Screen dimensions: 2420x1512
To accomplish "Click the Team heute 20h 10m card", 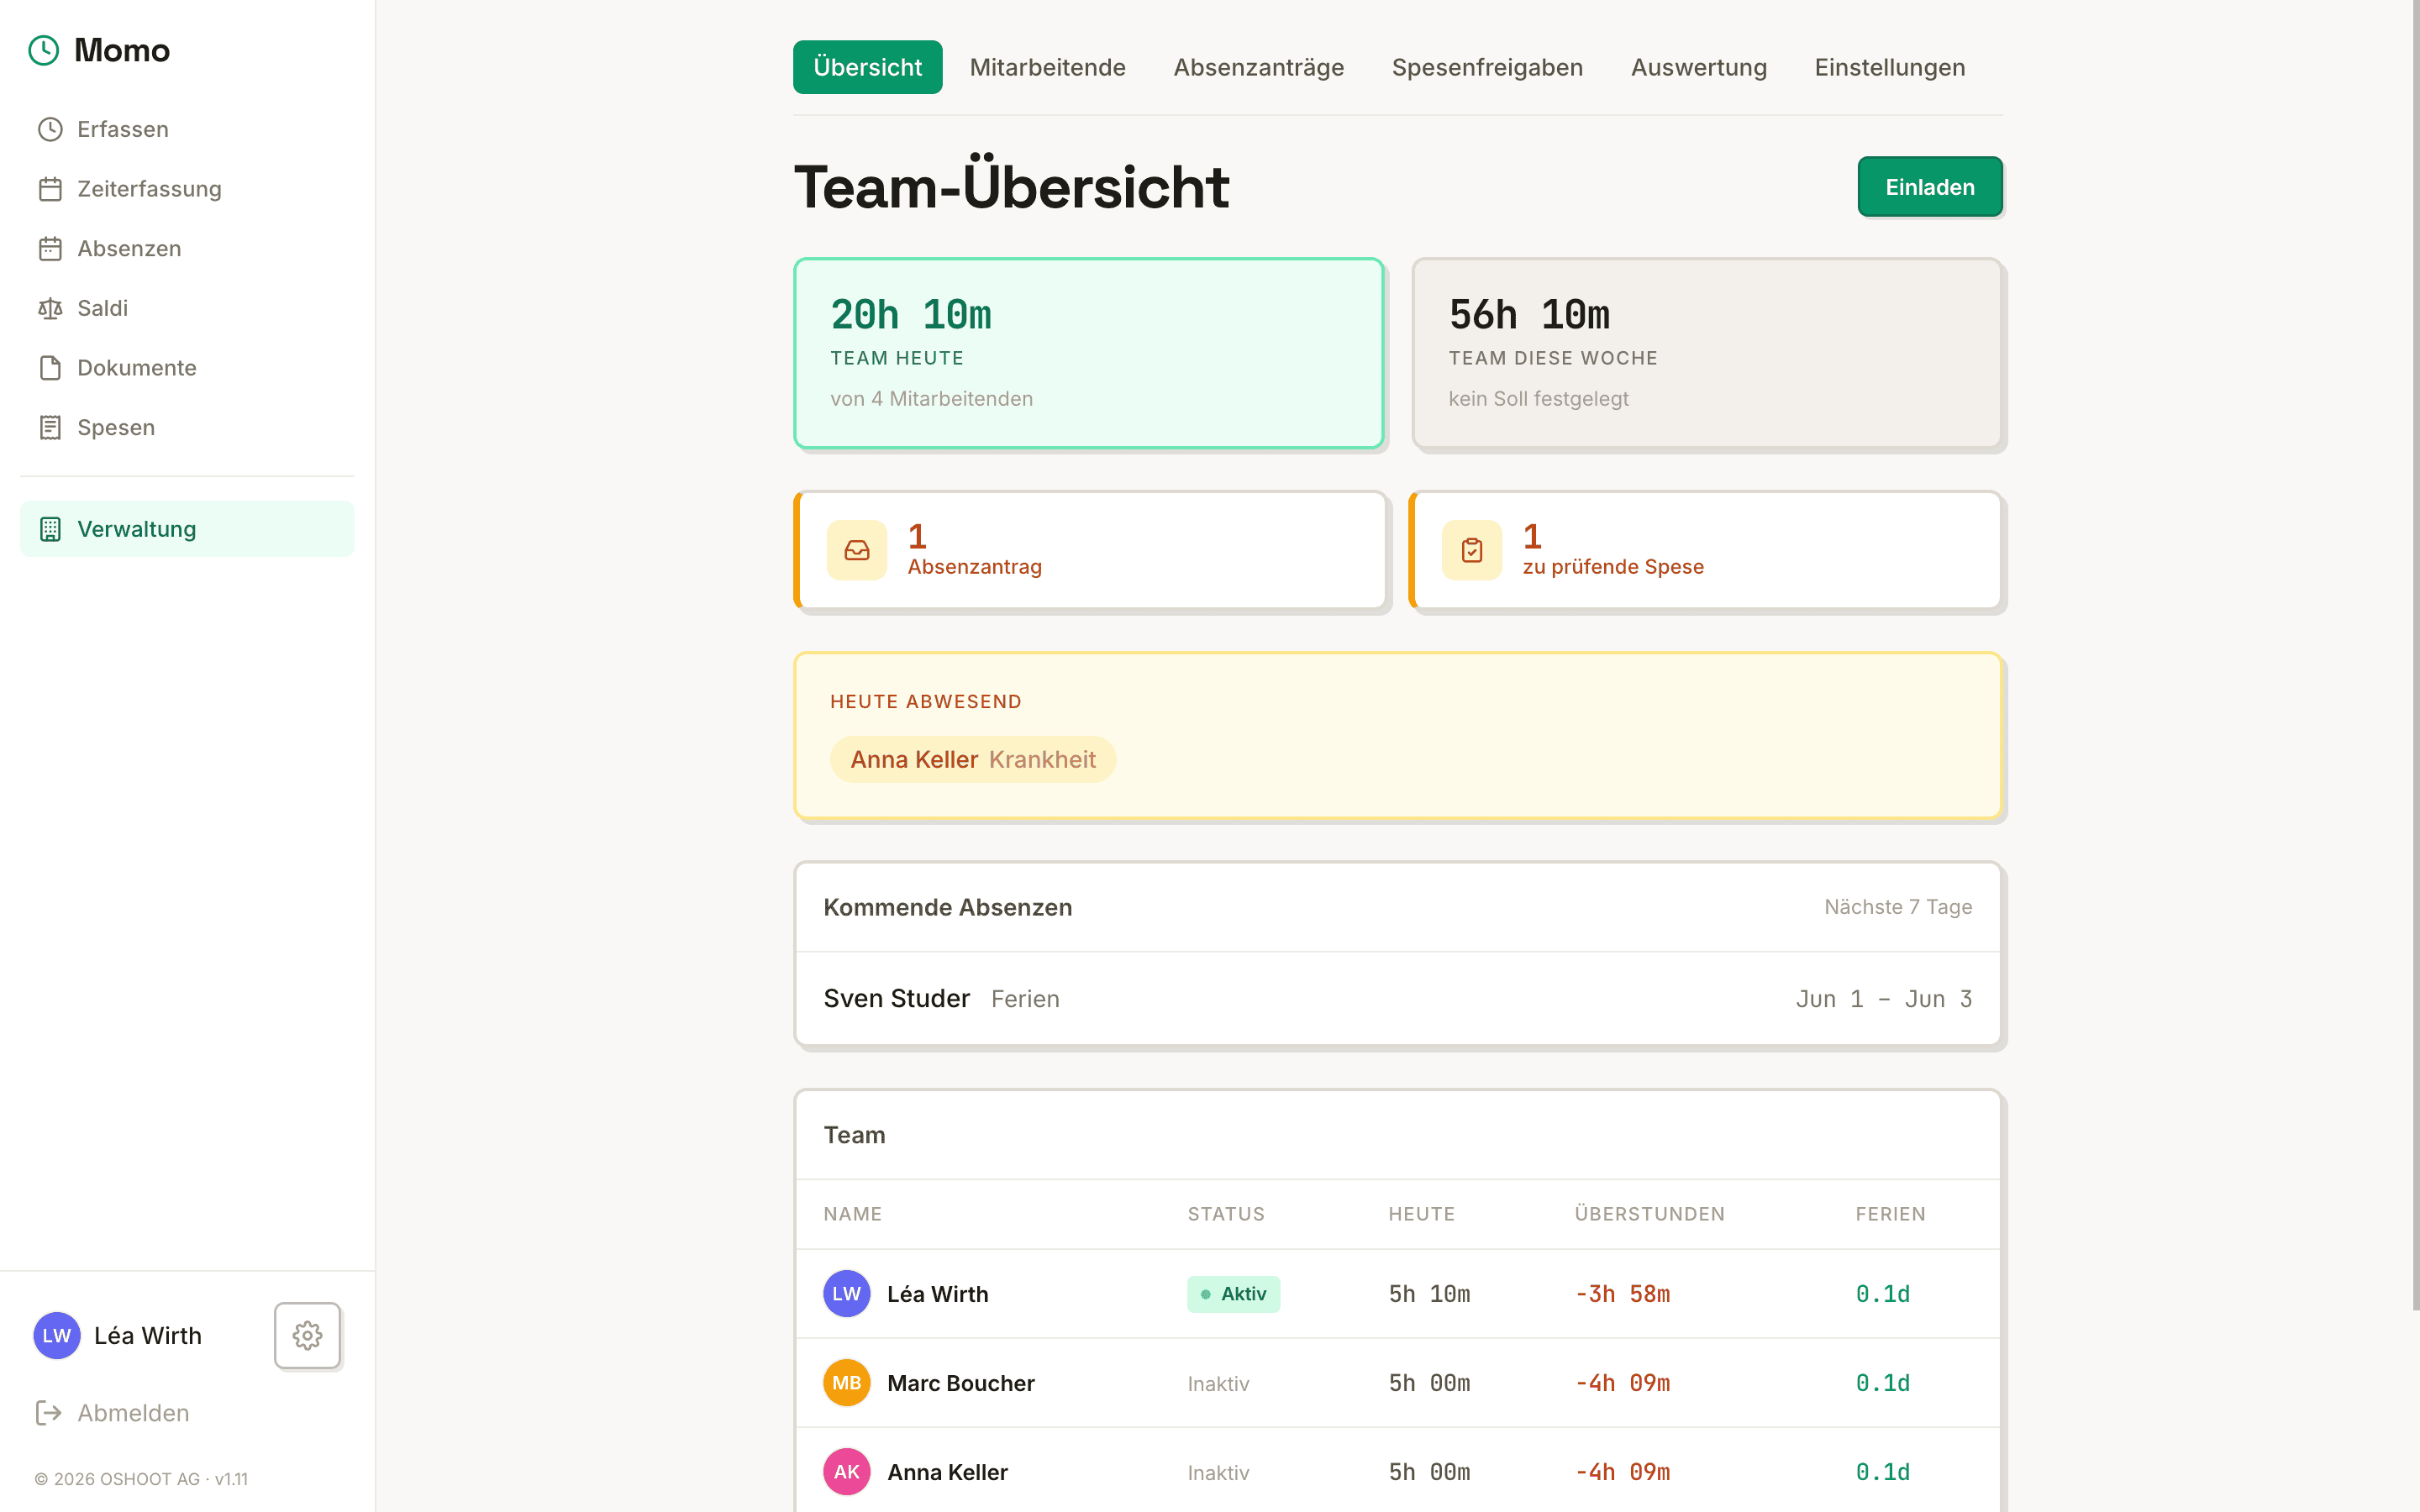I will (1089, 353).
